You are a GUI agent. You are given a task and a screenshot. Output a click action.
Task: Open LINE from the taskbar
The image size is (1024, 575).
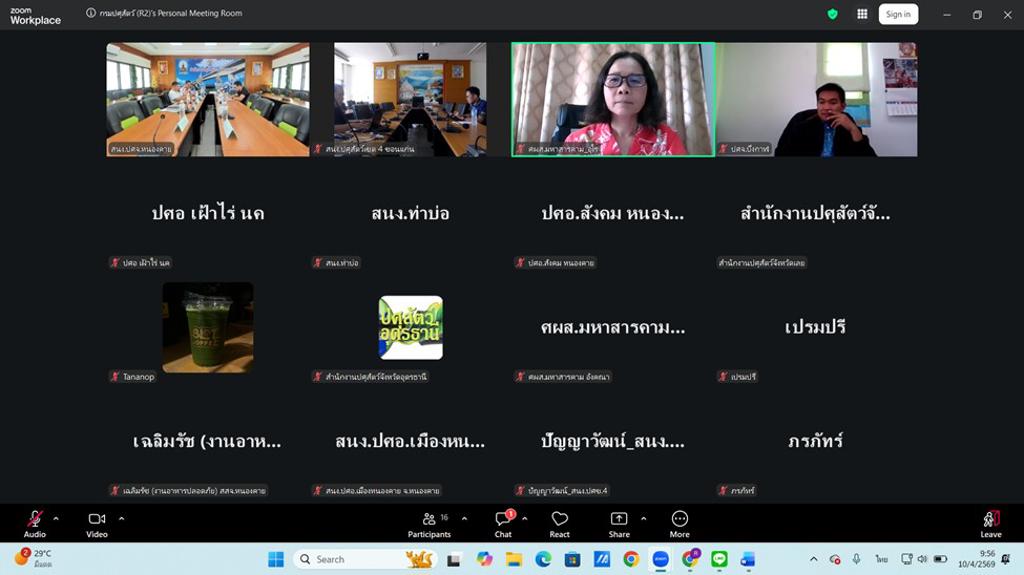point(719,559)
